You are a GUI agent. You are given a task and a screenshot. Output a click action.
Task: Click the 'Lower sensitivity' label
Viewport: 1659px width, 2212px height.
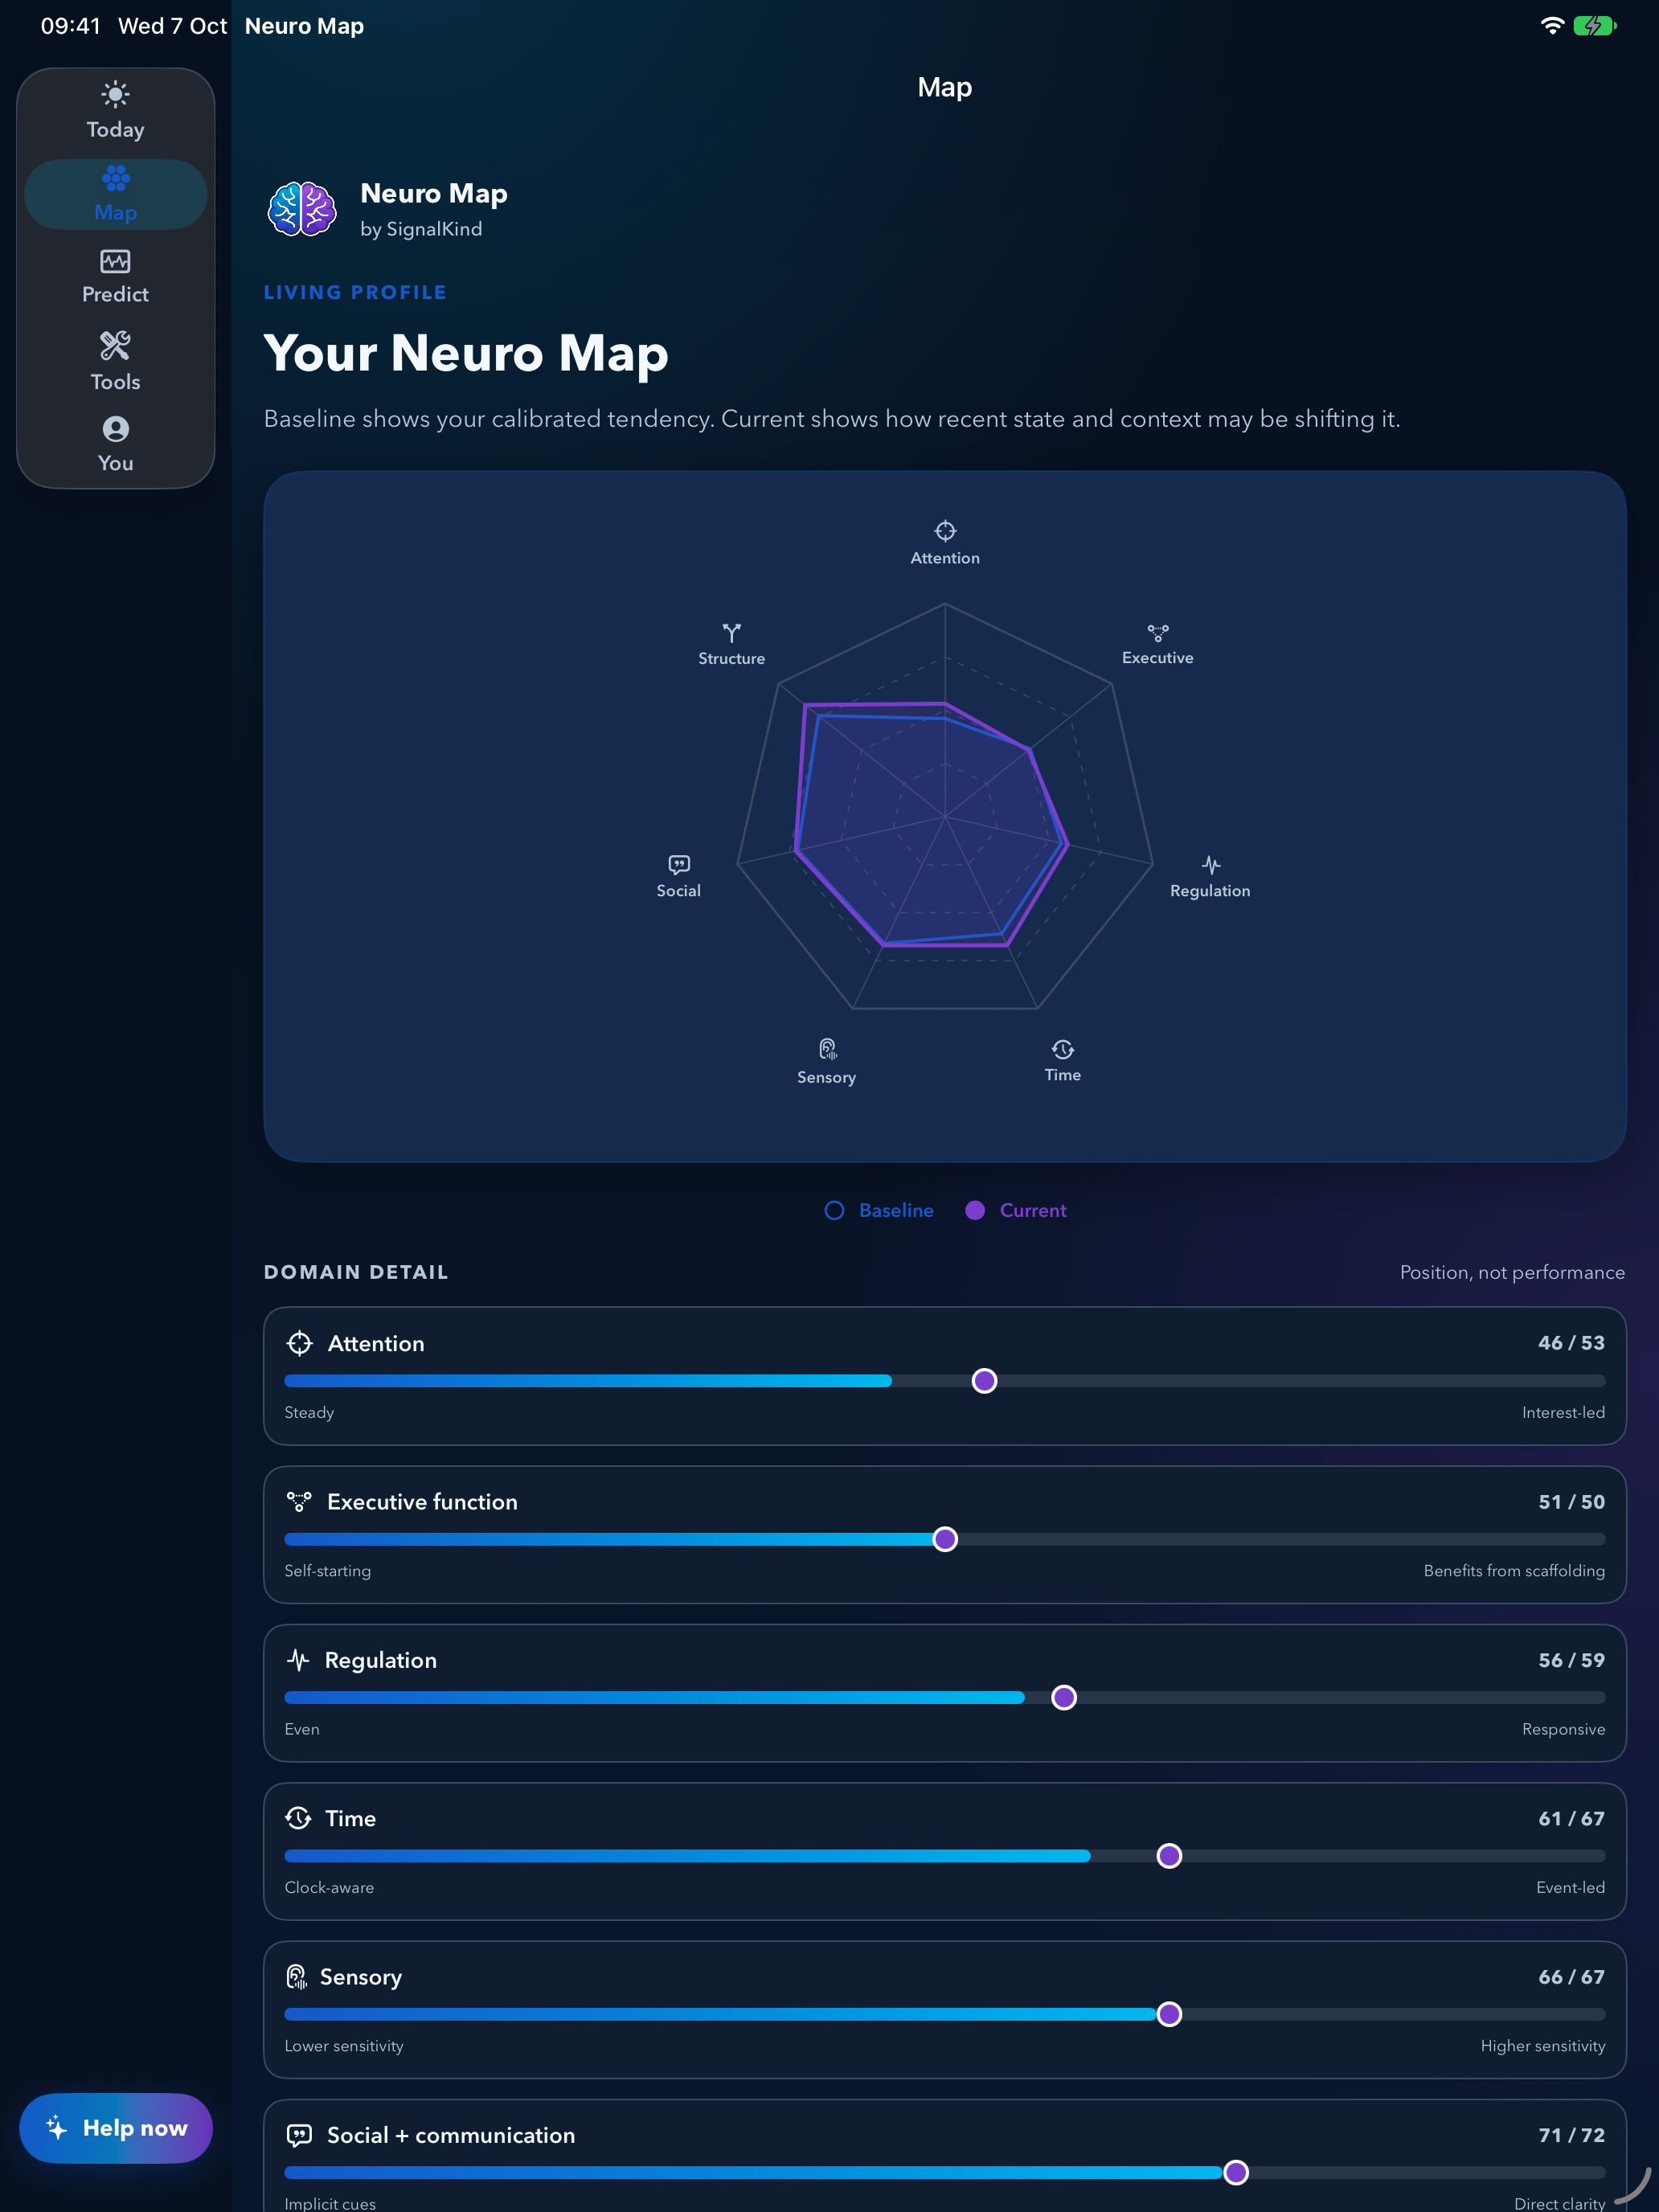pos(344,2046)
